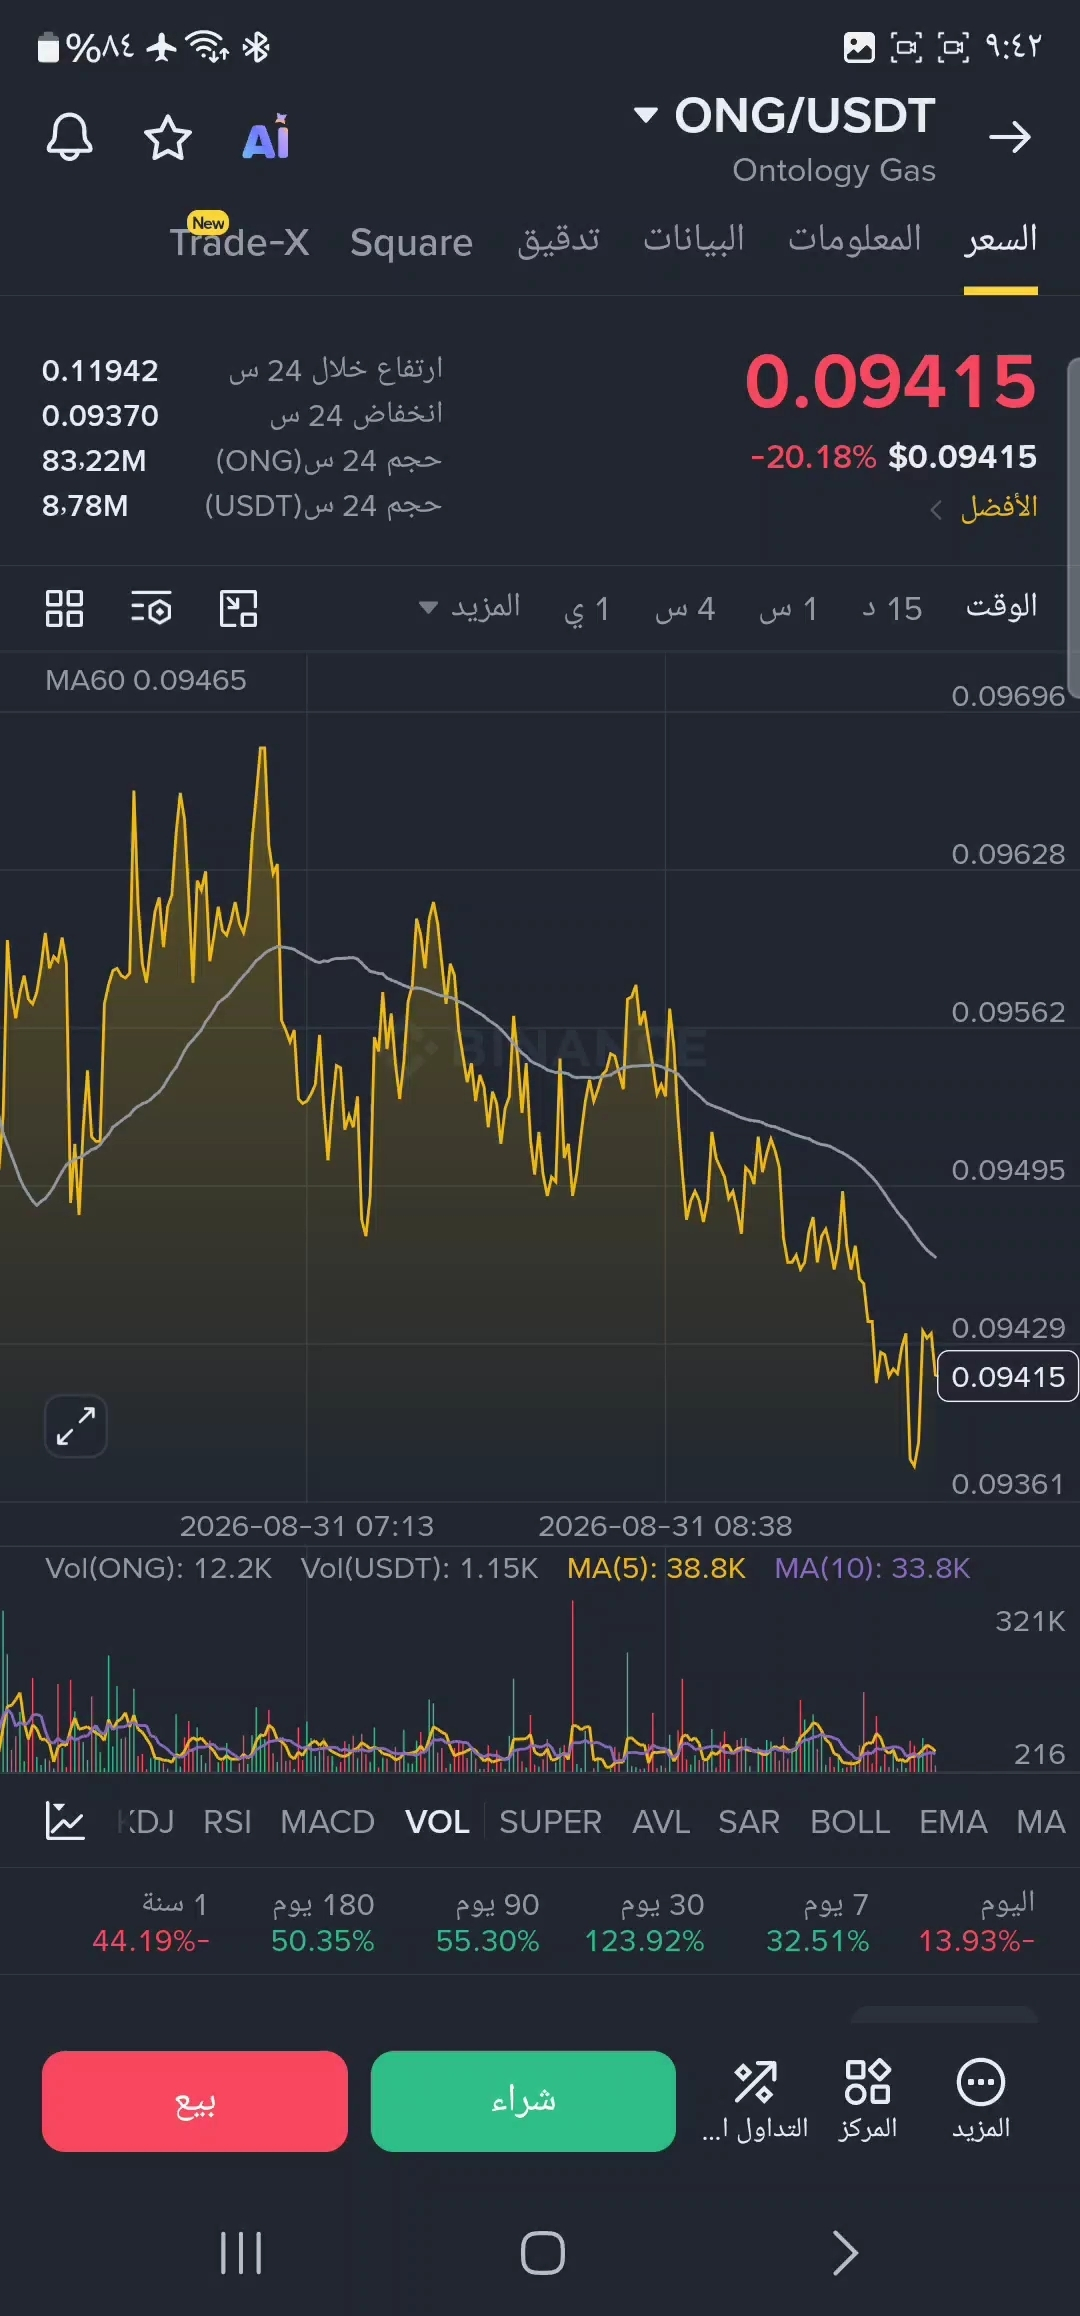The height and width of the screenshot is (2316, 1080).
Task: Tap the Vol(ONG): 12.2K label
Action: point(158,1568)
